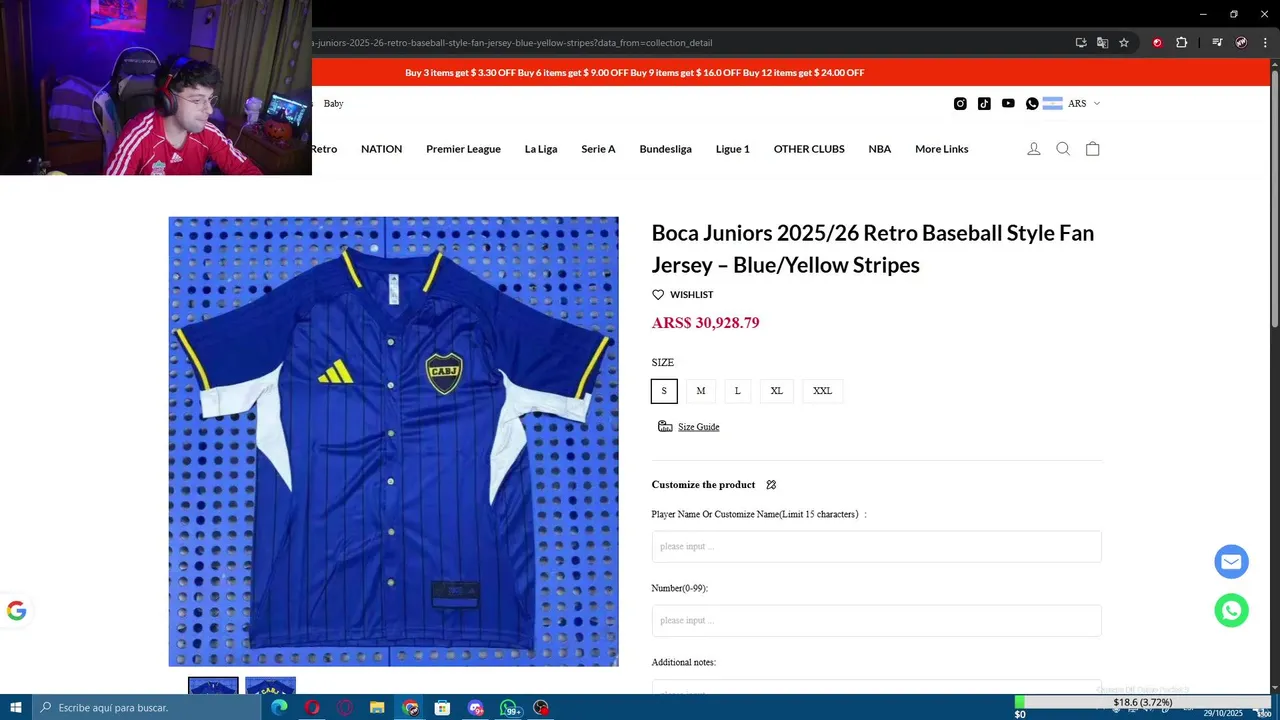This screenshot has height=720, width=1280.
Task: Open the store's TikTok page
Action: 984,104
